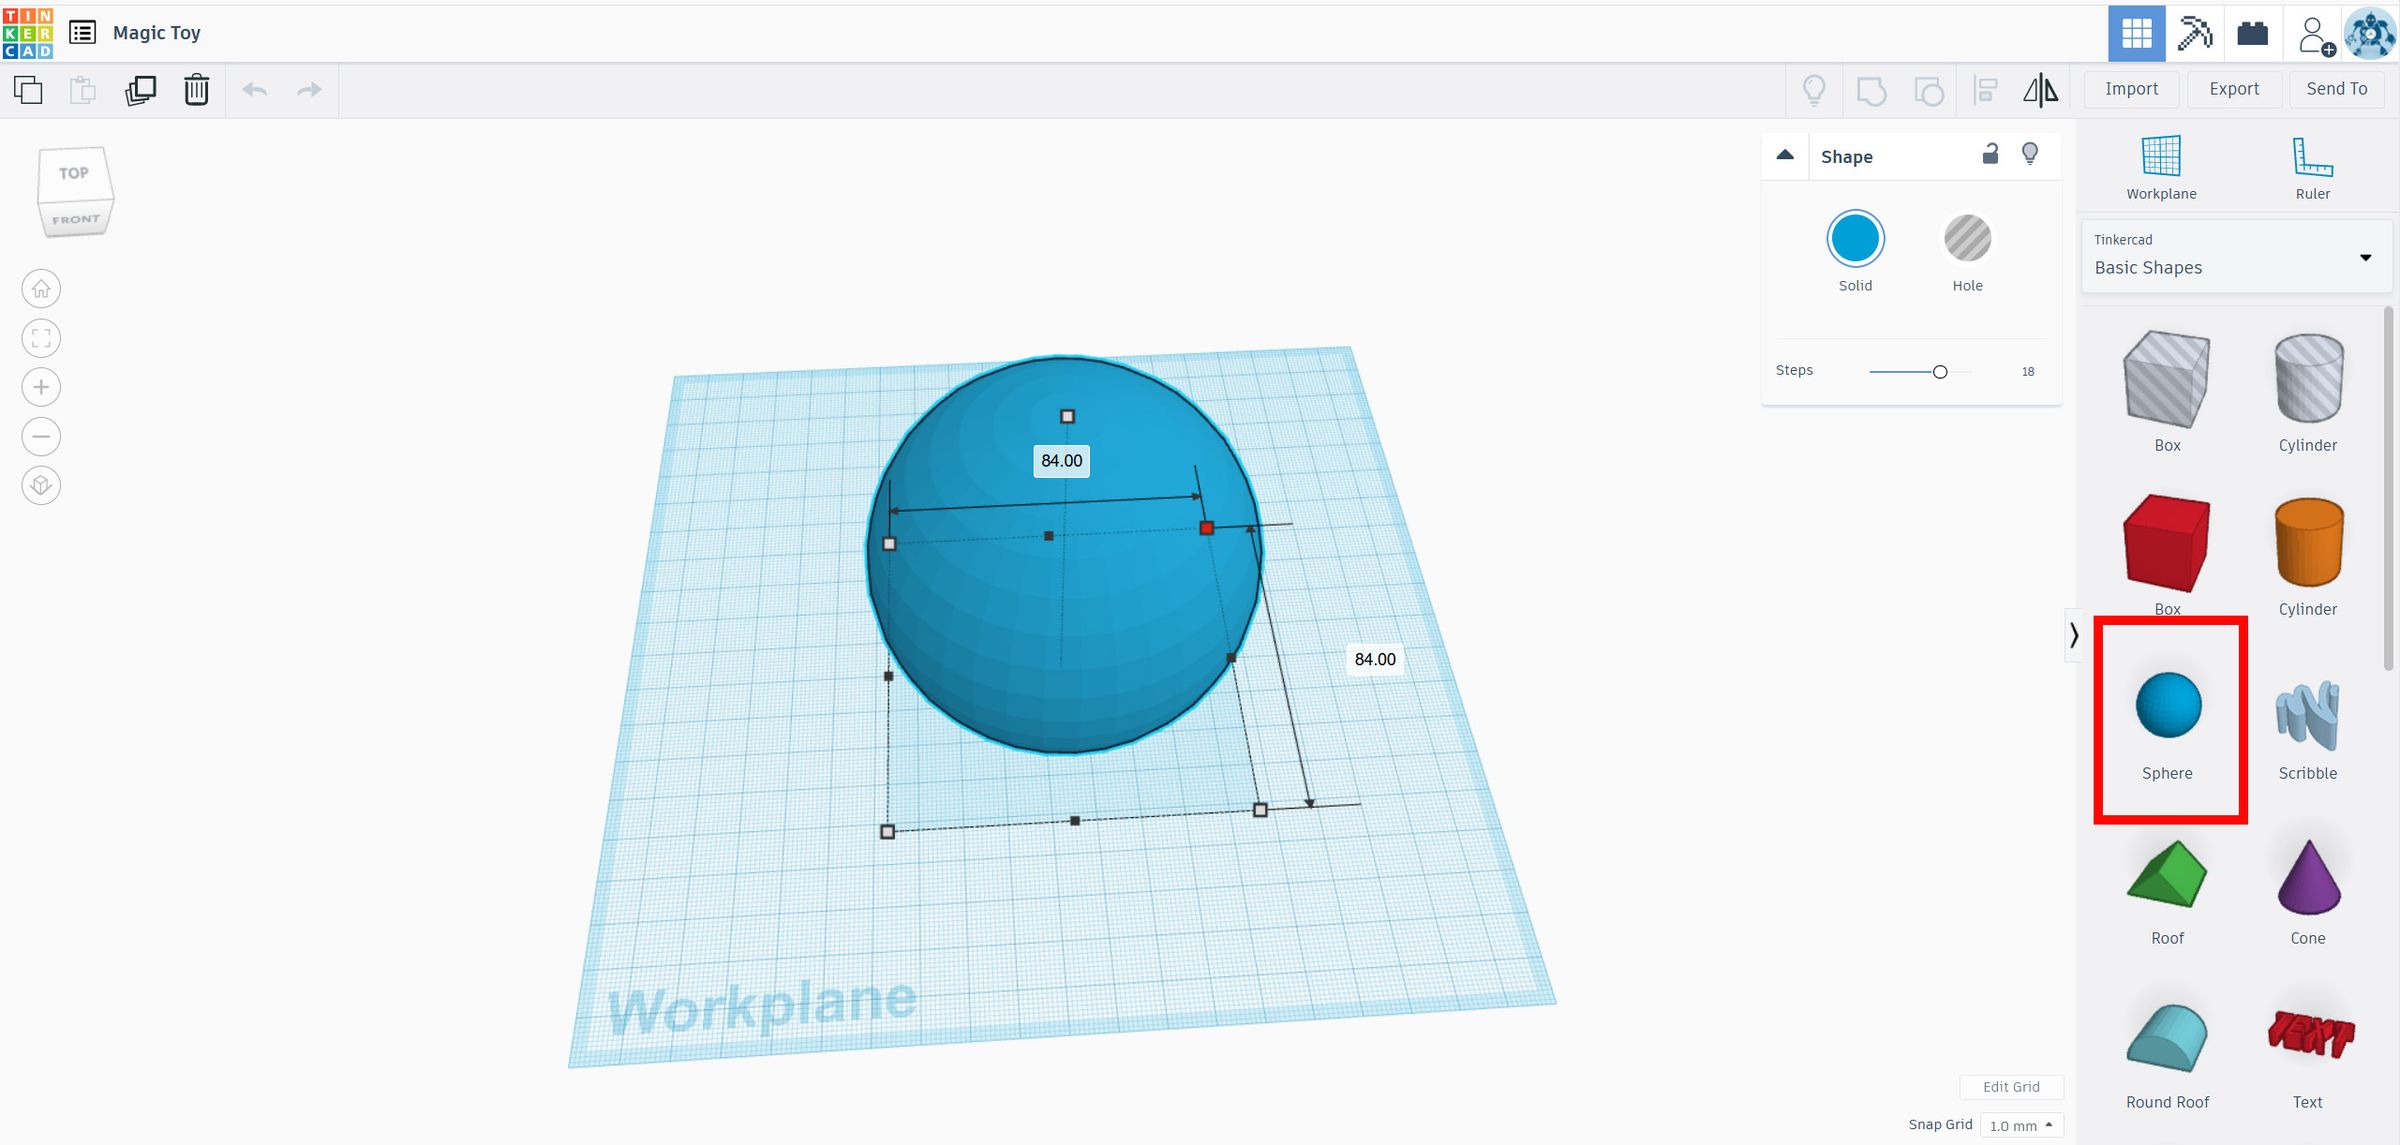The width and height of the screenshot is (2400, 1145).
Task: Click the Tinkercad logo
Action: (x=27, y=33)
